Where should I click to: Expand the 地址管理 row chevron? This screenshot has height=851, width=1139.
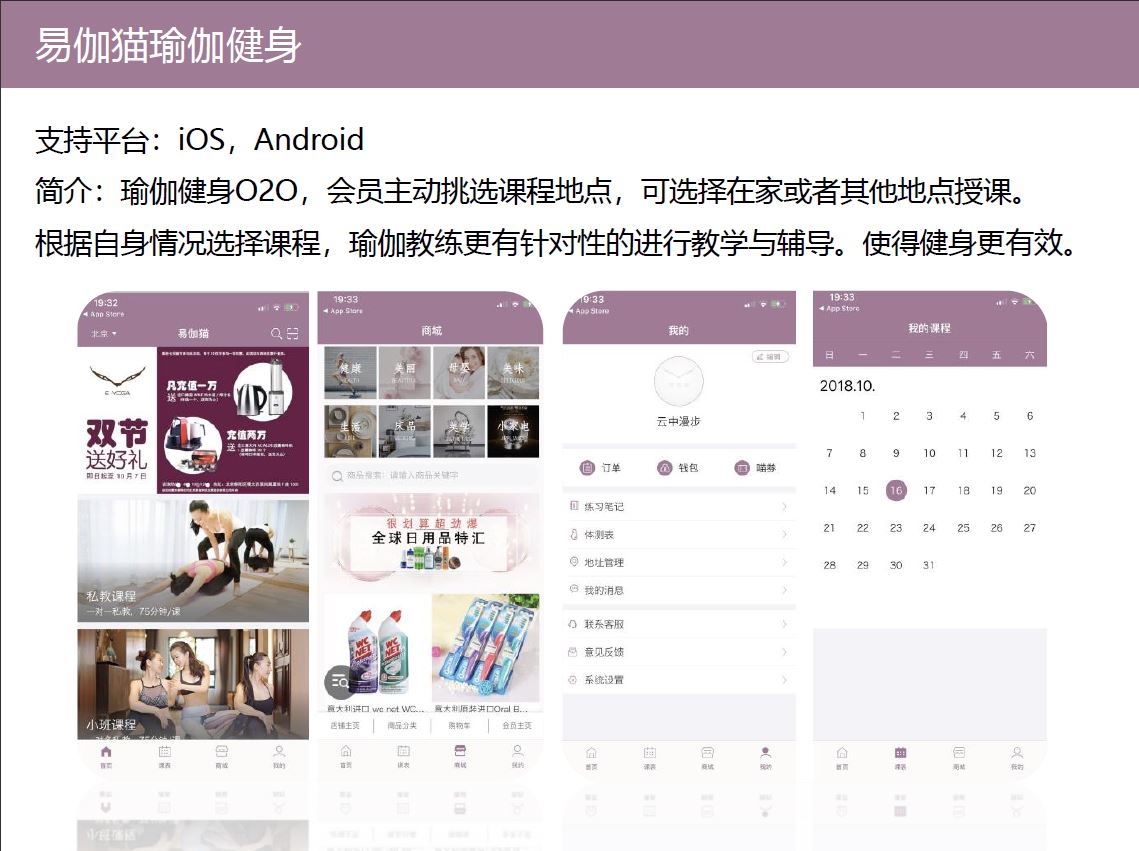click(x=785, y=562)
